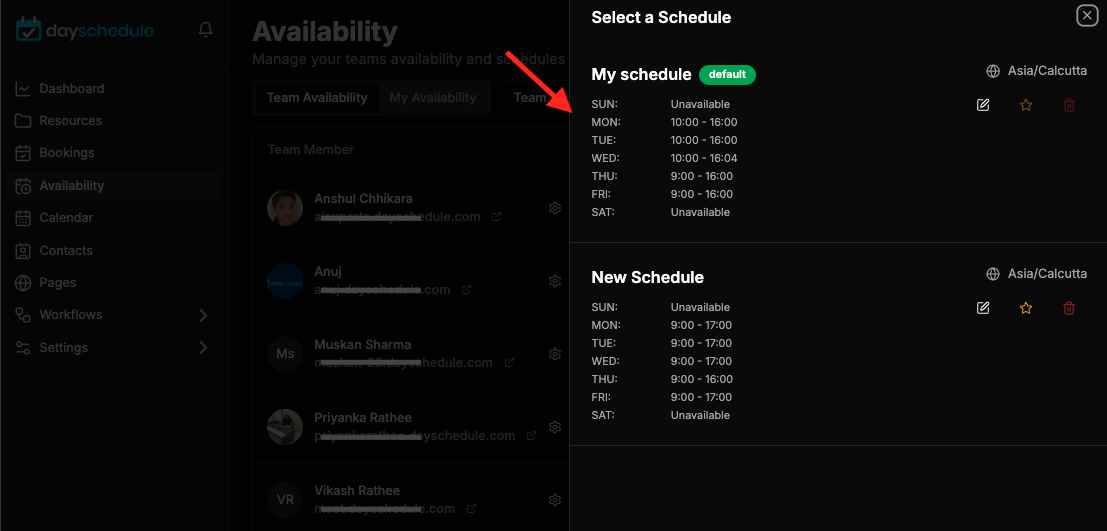
Task: Select the Team Availability tab
Action: pyautogui.click(x=317, y=97)
